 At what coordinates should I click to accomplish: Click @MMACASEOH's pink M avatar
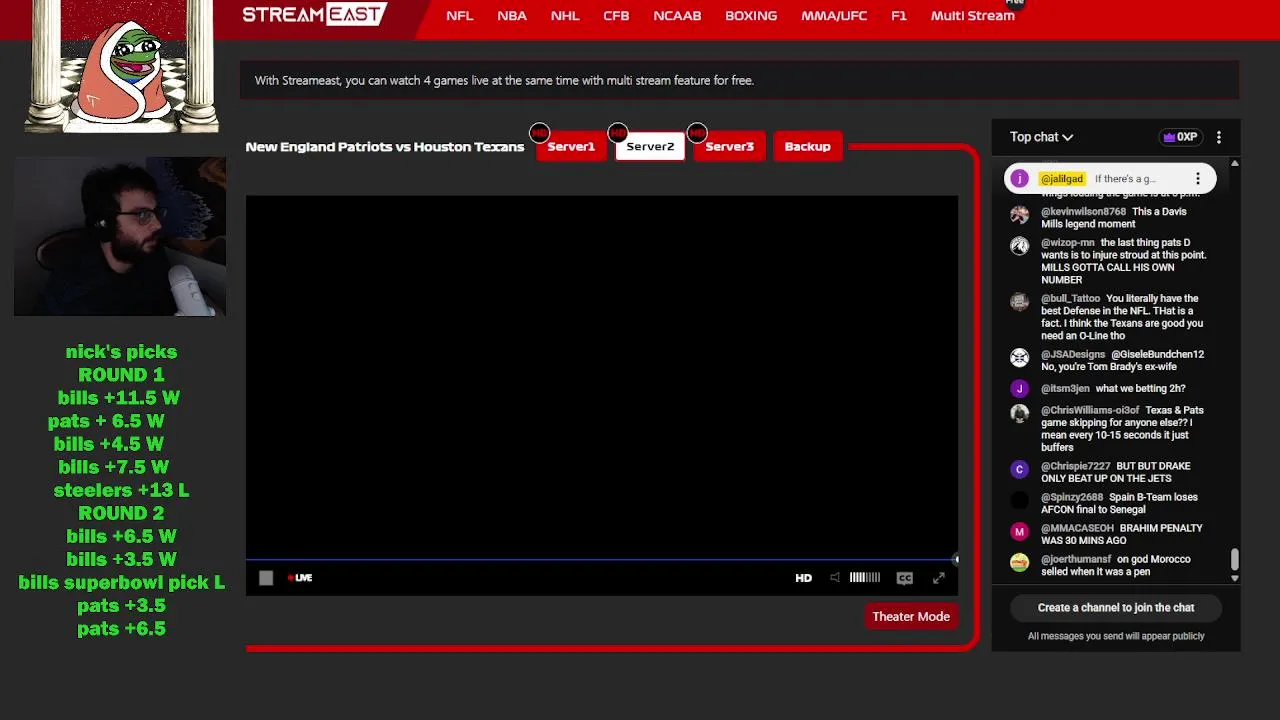coord(1019,531)
